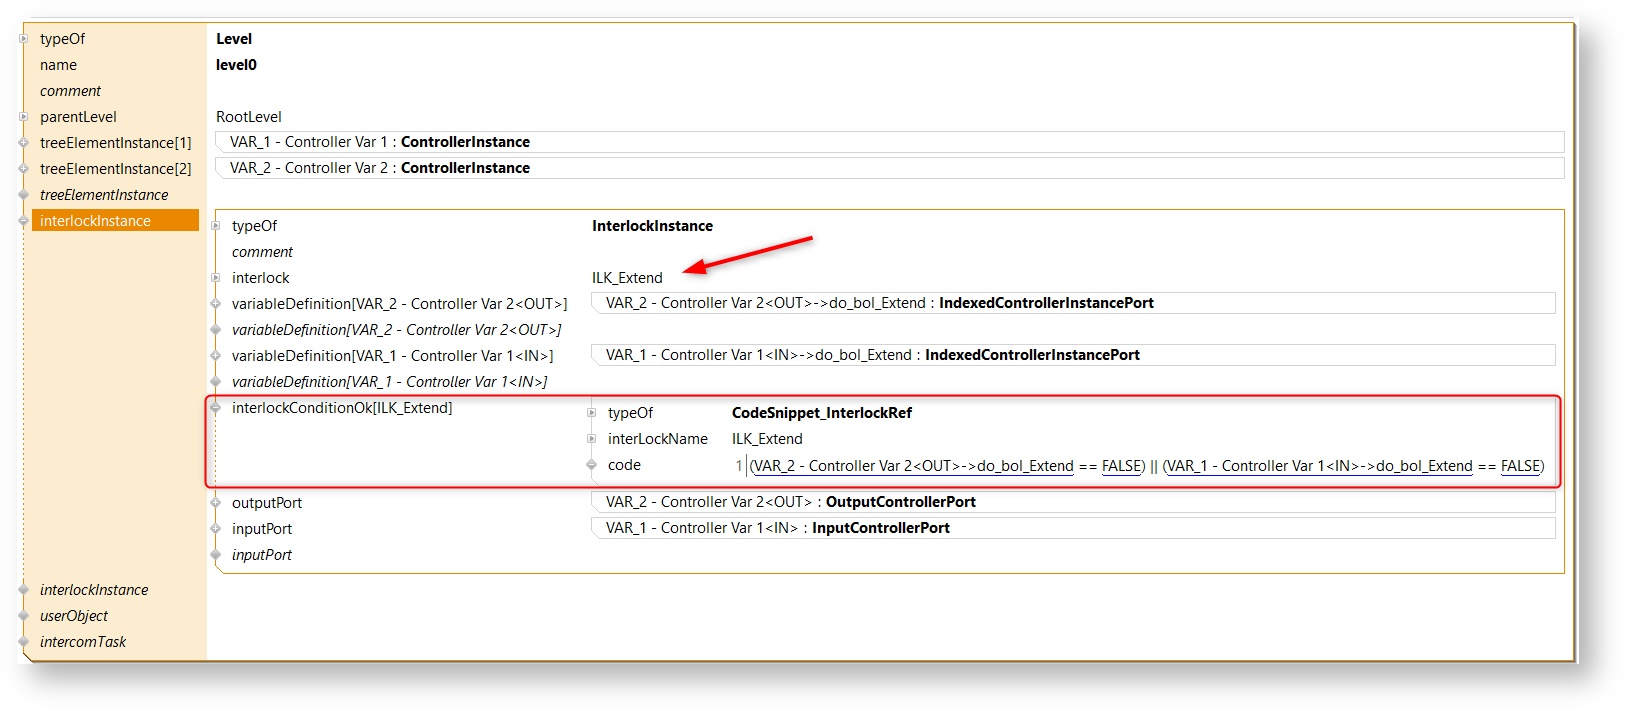This screenshot has width=1627, height=712.
Task: Click the diamond icon beside the code row
Action: tap(592, 465)
